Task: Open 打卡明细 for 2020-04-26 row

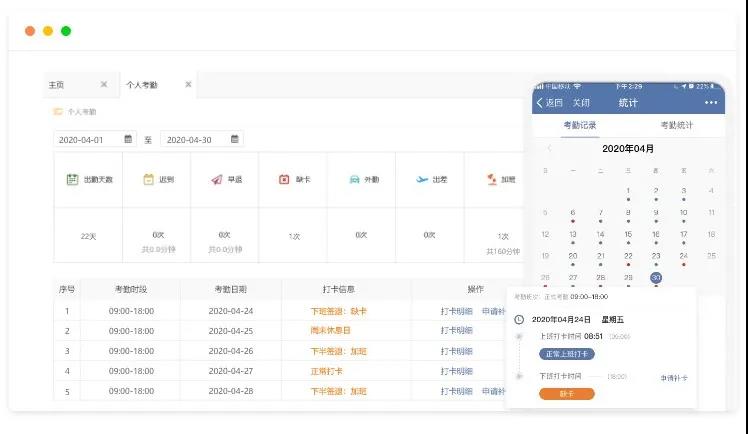Action: tap(457, 351)
